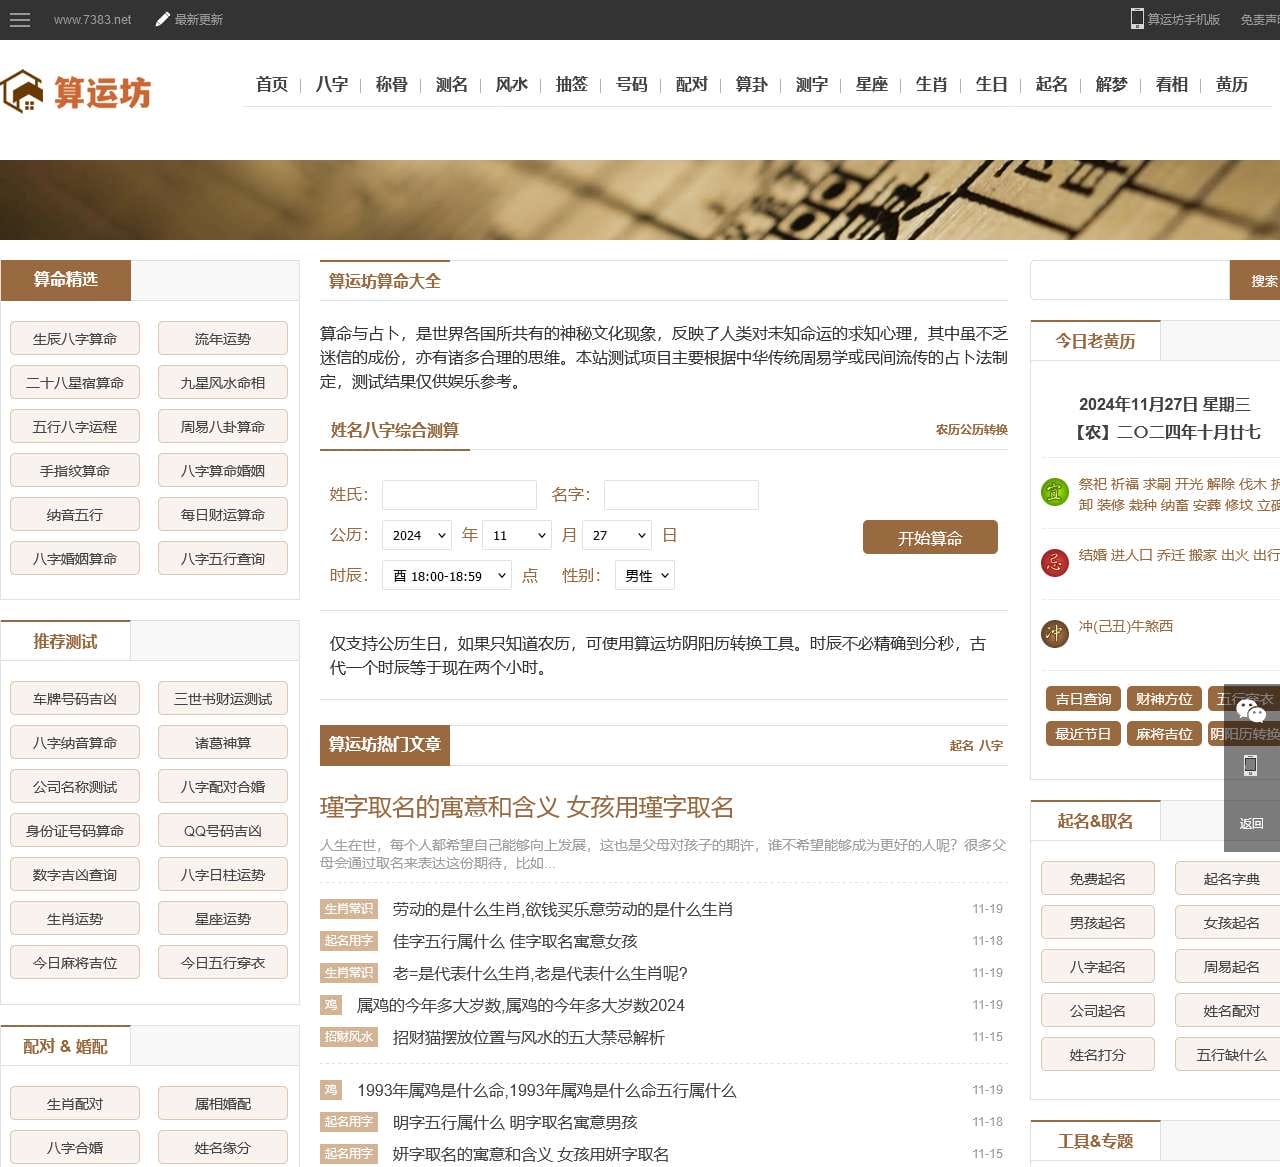Click 流年运势 button
The width and height of the screenshot is (1280, 1167).
(x=223, y=338)
